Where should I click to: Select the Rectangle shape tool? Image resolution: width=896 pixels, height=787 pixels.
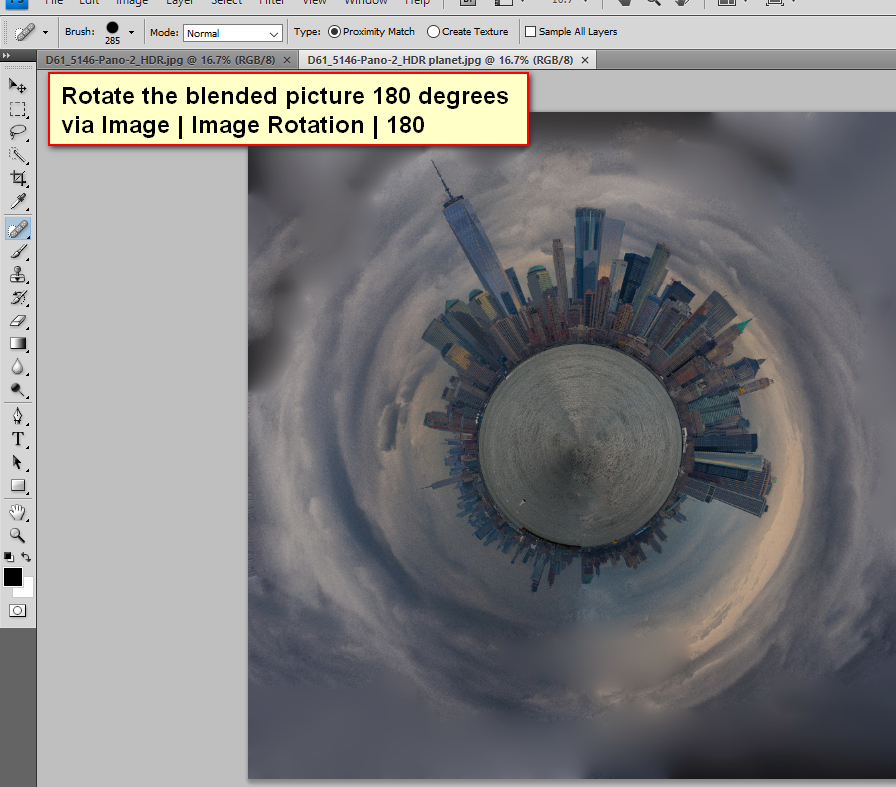click(x=18, y=486)
